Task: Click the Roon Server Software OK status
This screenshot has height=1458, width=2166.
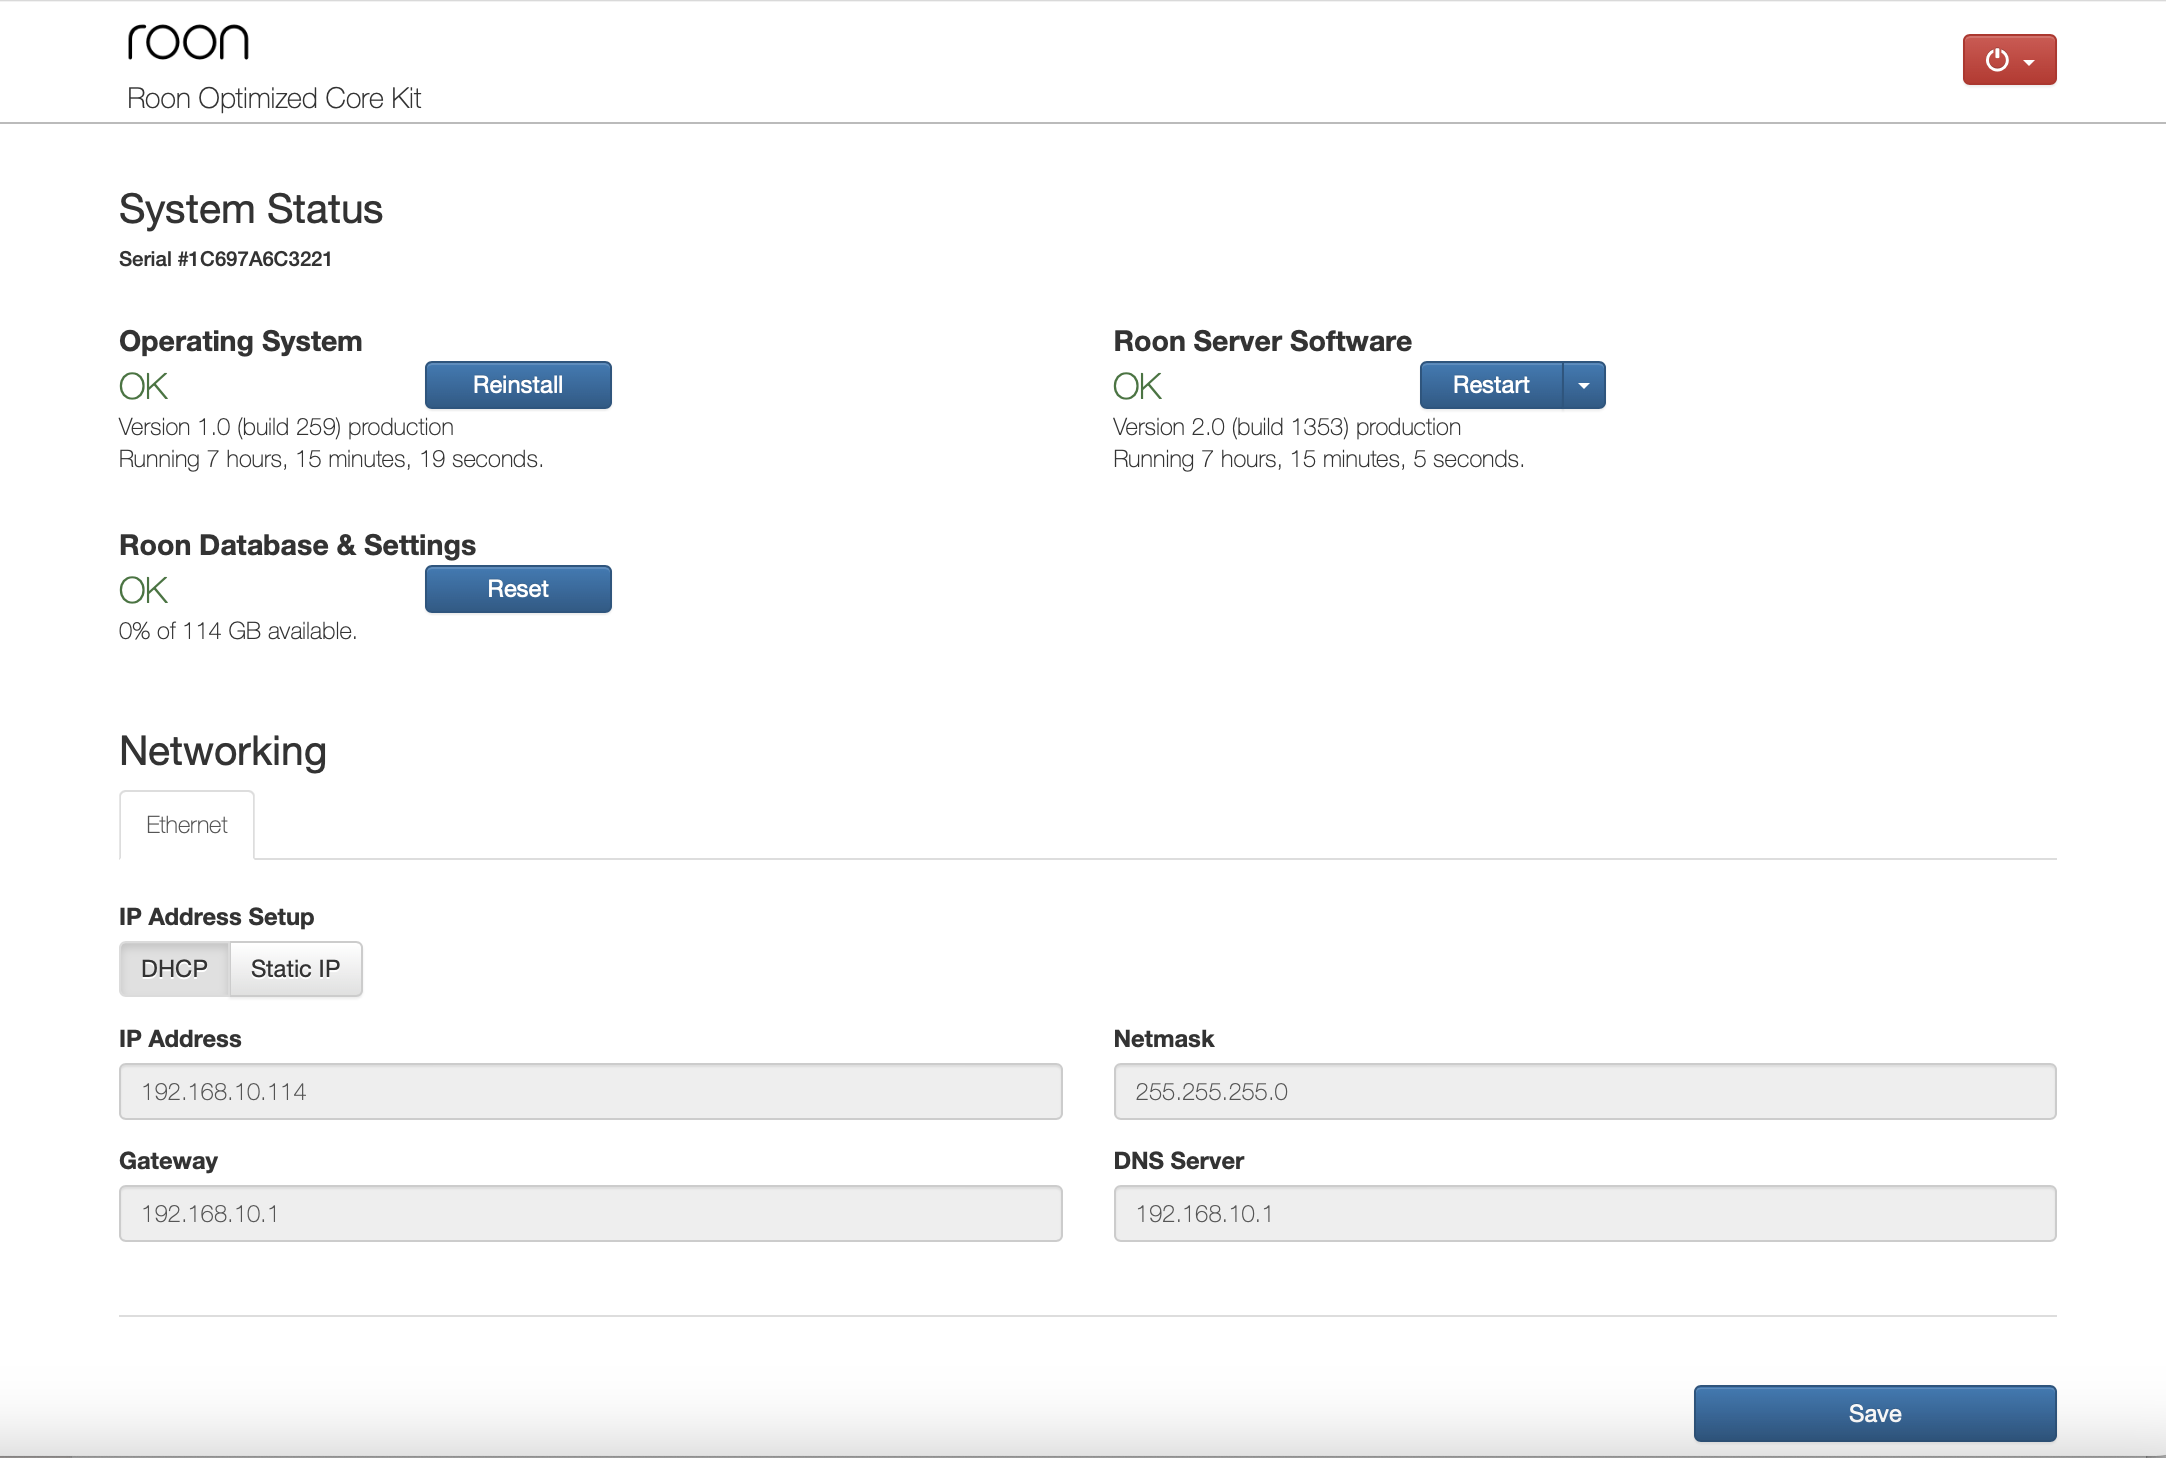Action: [x=1137, y=387]
